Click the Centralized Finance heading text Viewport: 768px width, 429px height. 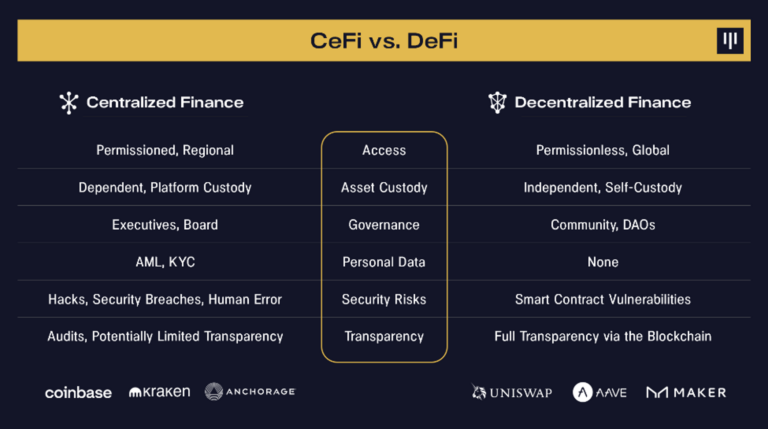(165, 102)
